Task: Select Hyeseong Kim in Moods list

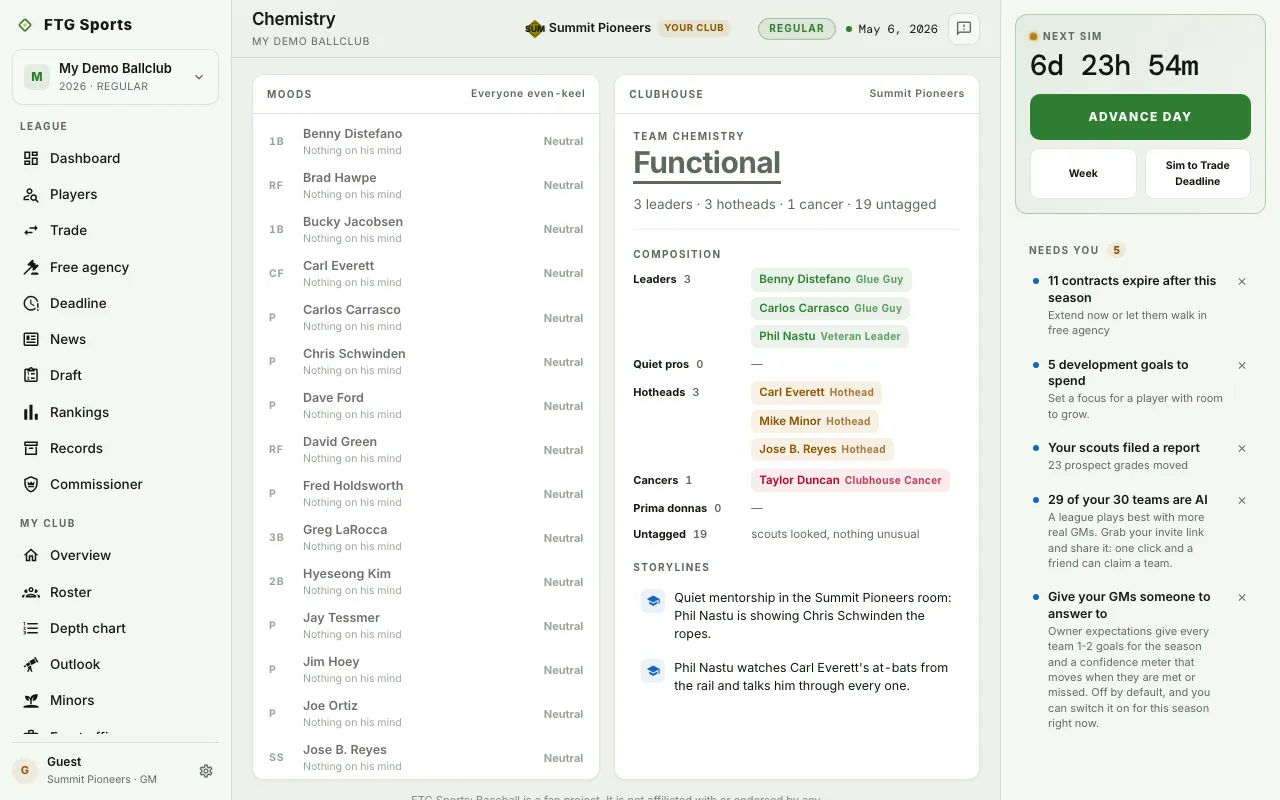Action: (426, 582)
